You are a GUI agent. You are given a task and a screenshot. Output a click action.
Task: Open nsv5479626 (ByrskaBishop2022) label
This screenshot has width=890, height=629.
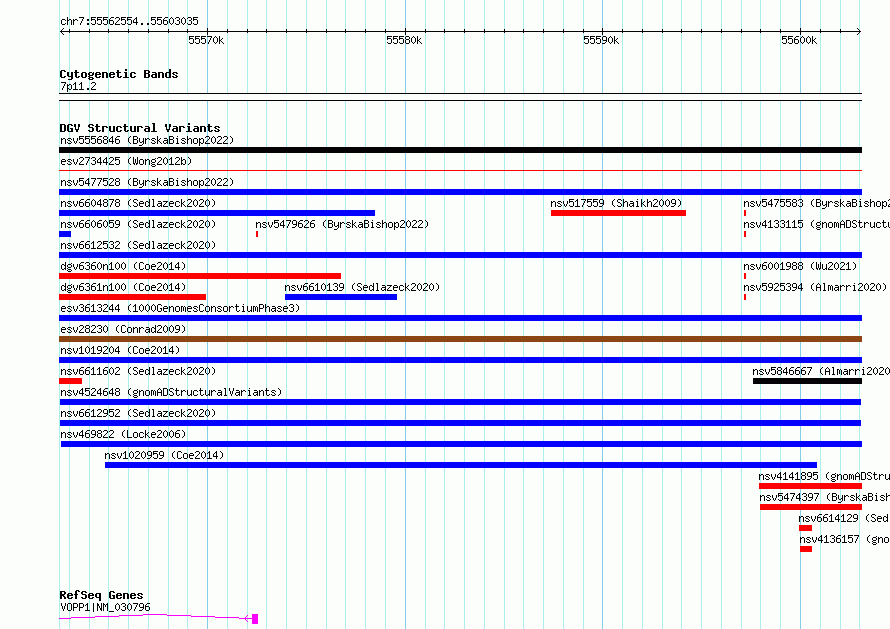[x=342, y=224]
